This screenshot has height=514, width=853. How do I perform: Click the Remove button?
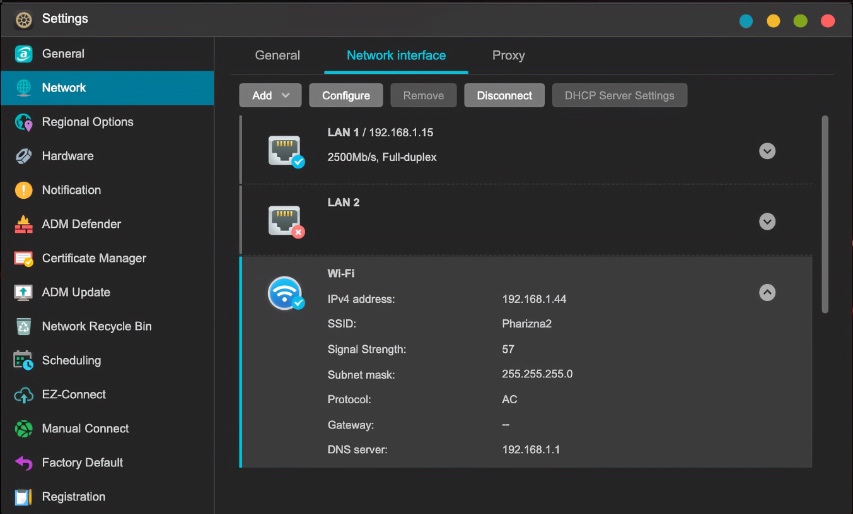423,95
